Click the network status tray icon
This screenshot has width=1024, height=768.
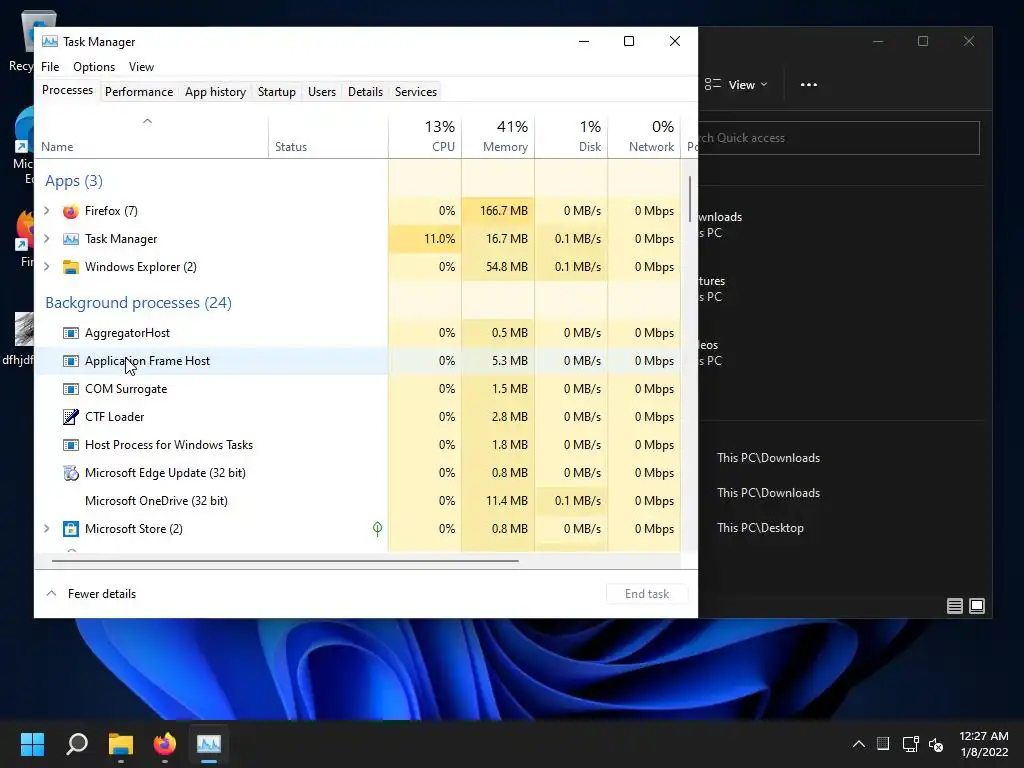pyautogui.click(x=910, y=744)
